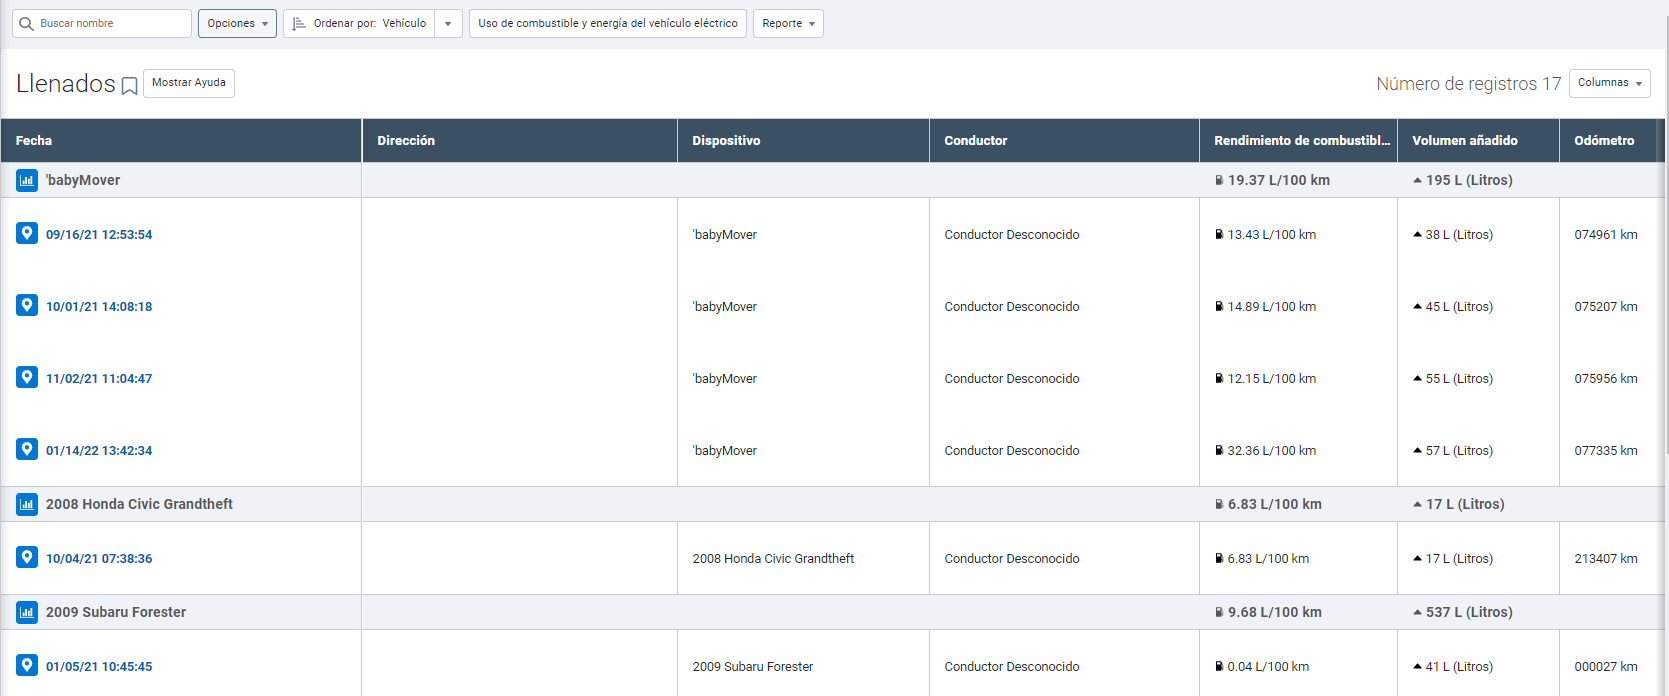Click the map pin for 01/05/21 10:45:45

click(27, 665)
